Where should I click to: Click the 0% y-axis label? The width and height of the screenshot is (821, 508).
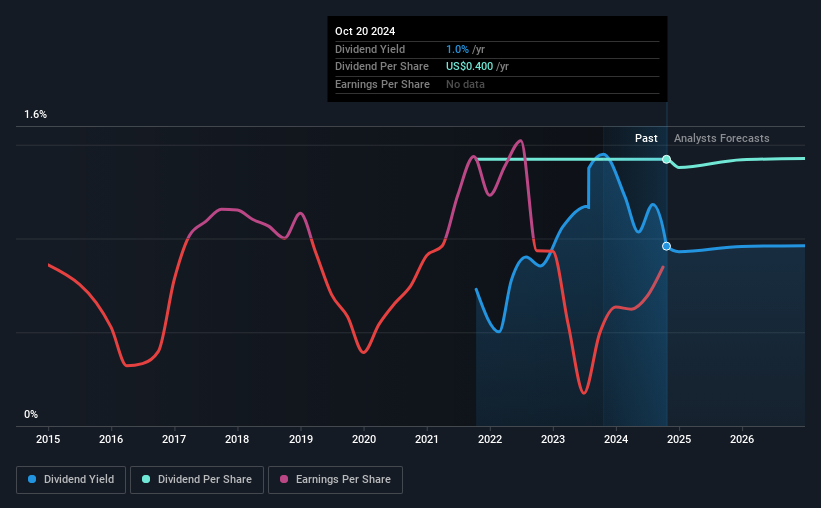pos(31,414)
